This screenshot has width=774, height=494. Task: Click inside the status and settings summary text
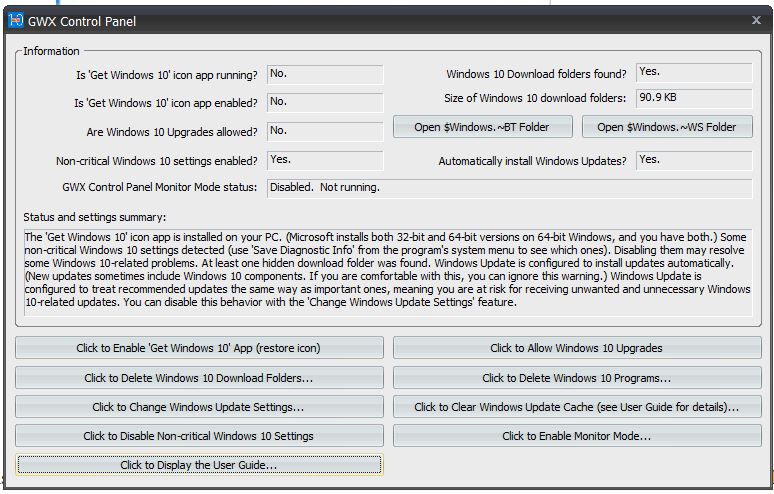(x=388, y=272)
